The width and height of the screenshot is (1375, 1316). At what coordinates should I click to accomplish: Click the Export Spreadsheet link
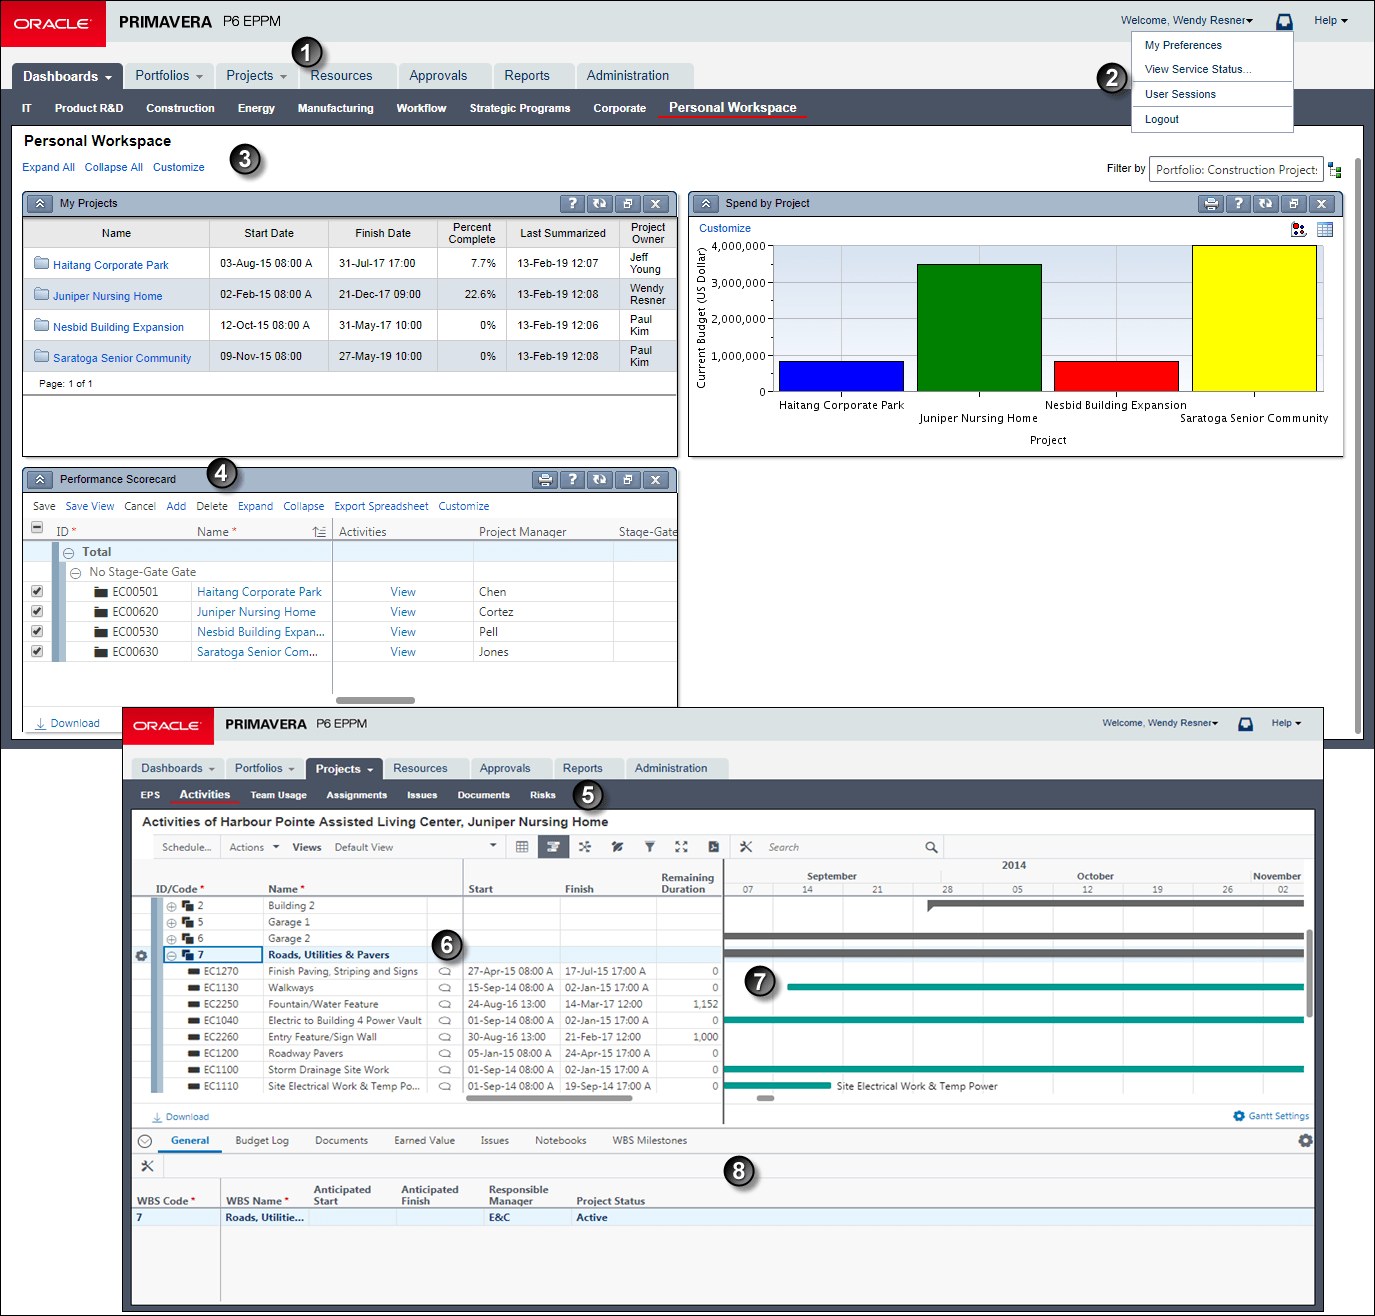tap(381, 506)
